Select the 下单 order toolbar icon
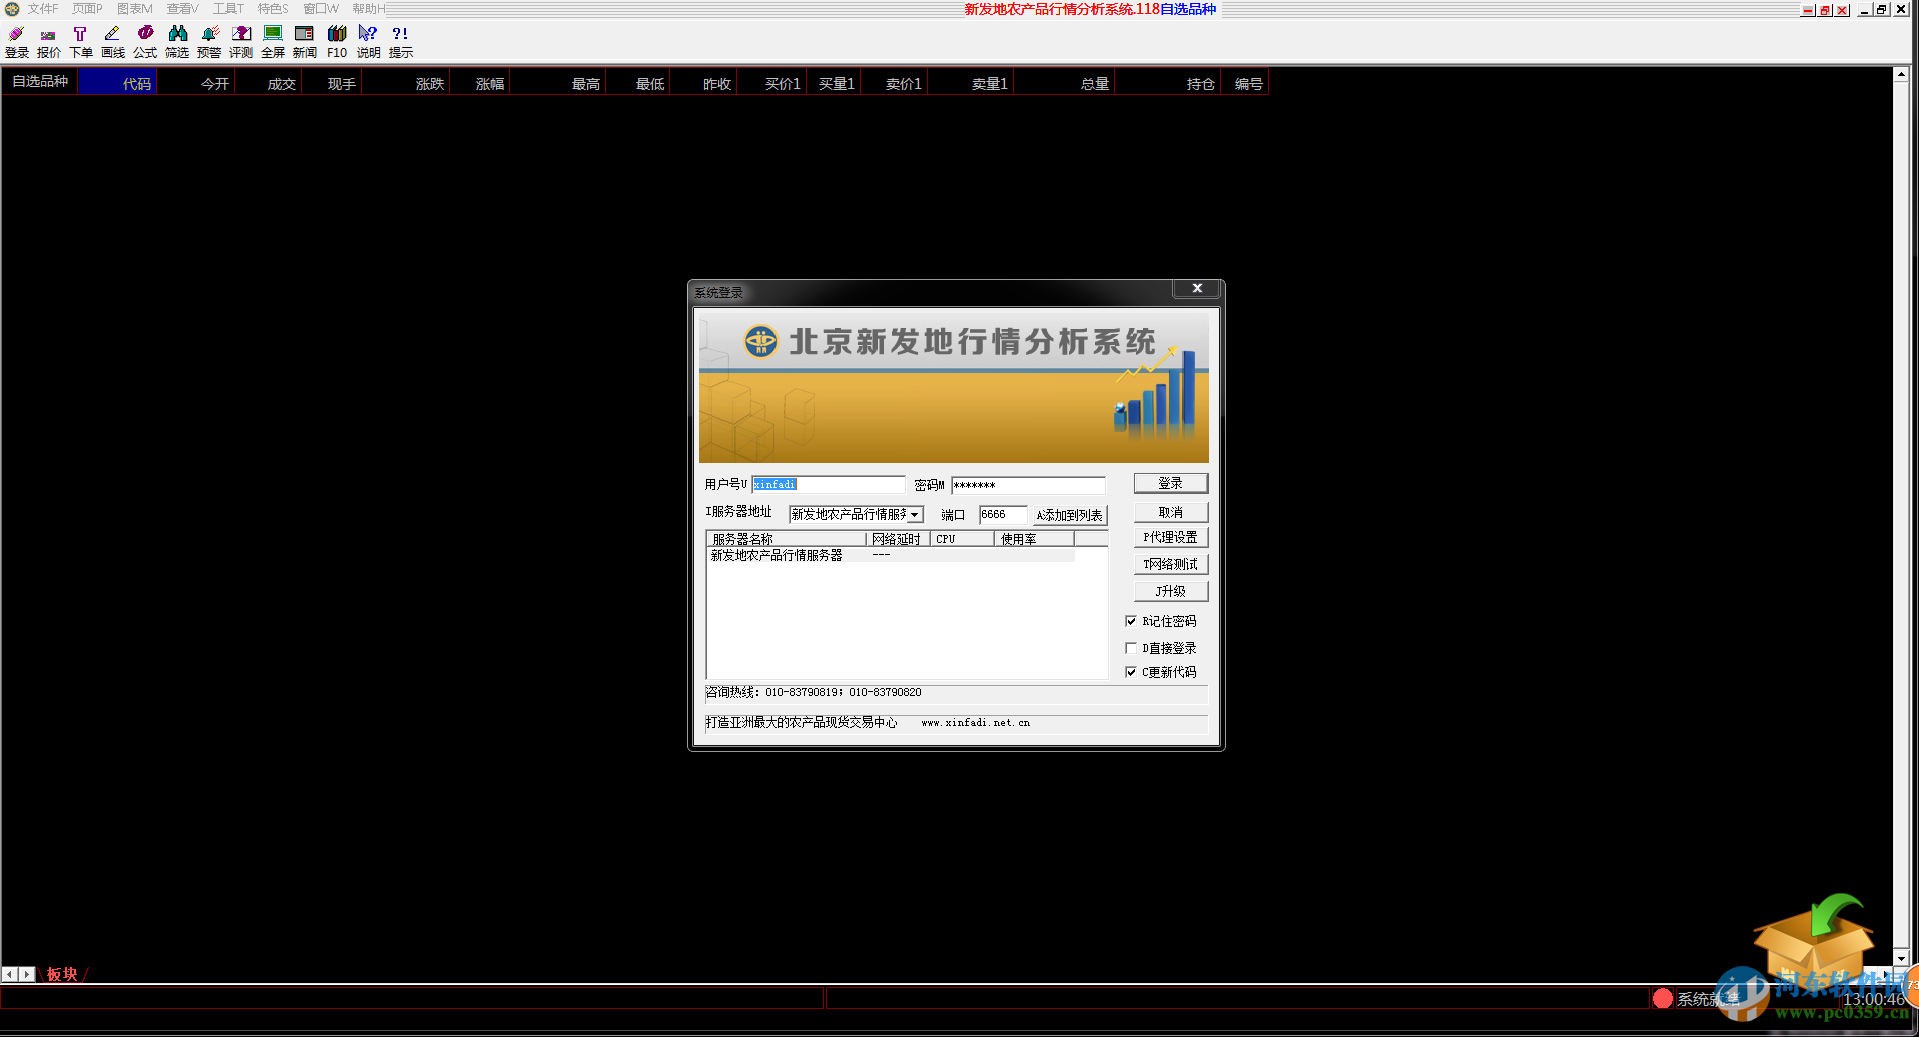Viewport: 1919px width, 1037px height. point(80,42)
